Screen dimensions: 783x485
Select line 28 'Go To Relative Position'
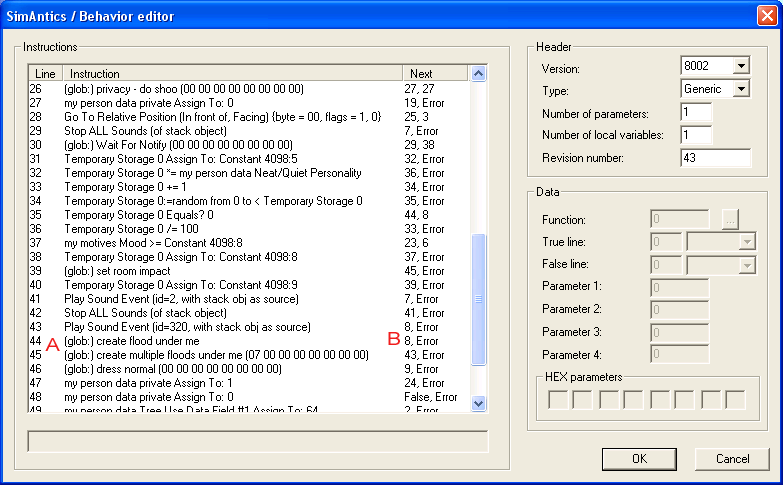[249, 117]
